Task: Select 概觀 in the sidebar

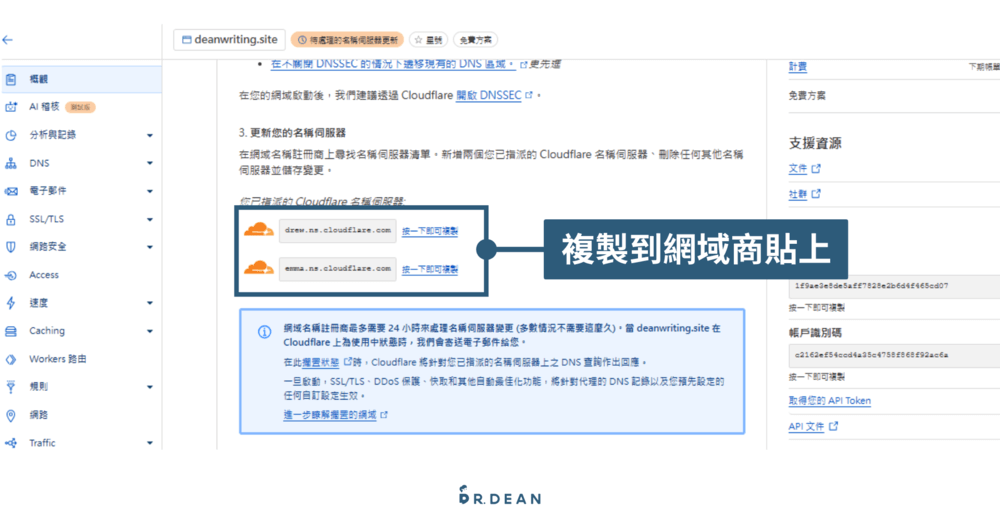Action: (x=81, y=79)
